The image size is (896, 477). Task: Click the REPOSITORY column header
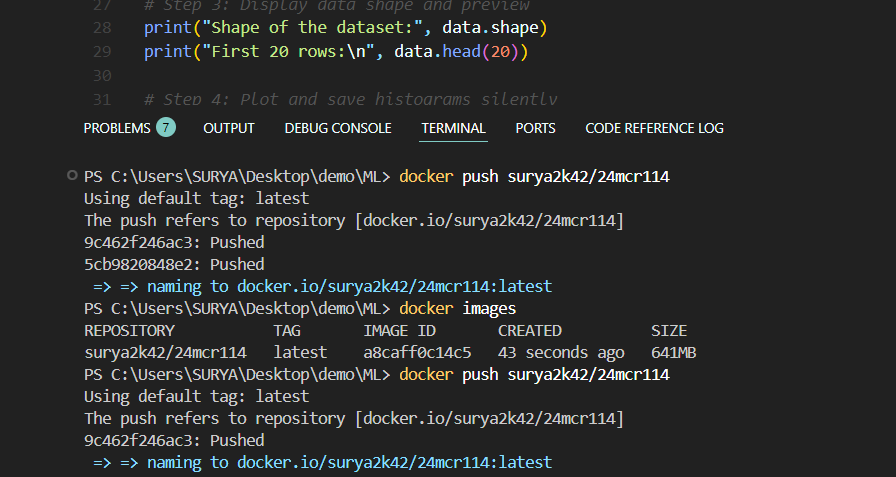[129, 331]
